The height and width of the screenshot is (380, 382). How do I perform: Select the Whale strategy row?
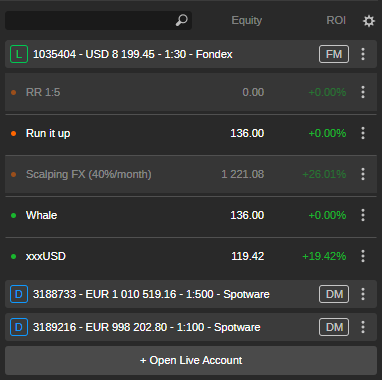(191, 215)
